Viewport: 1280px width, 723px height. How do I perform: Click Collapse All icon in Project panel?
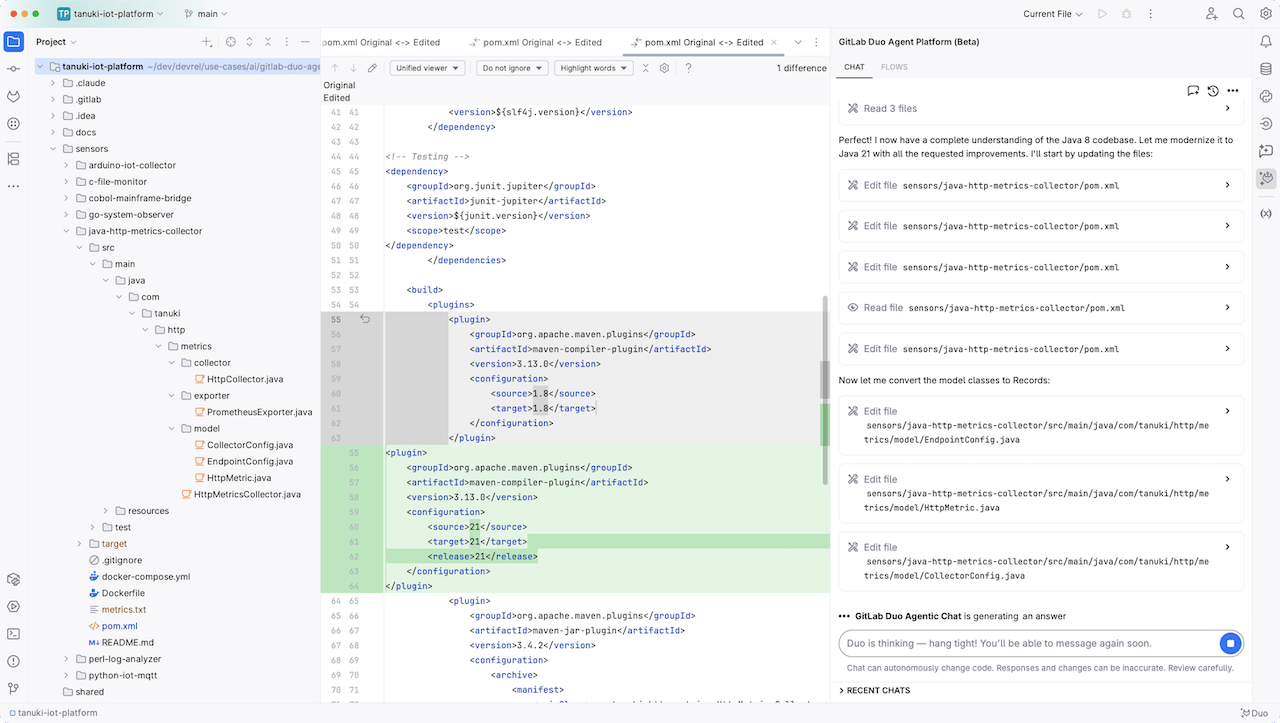click(268, 42)
